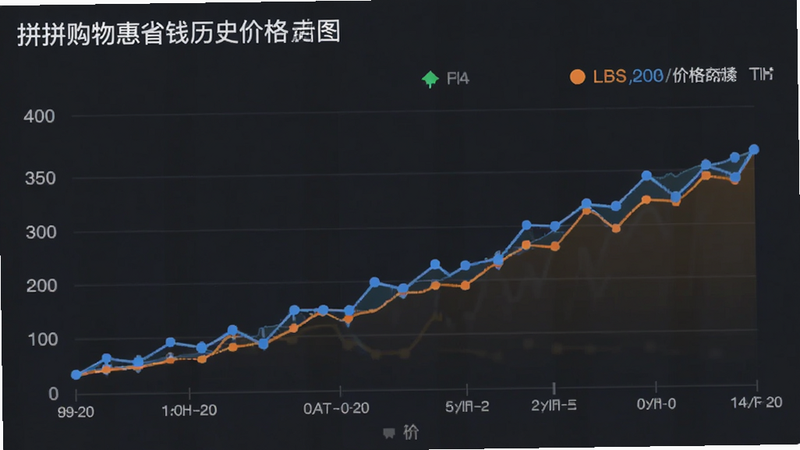Click the 价 label below chart
This screenshot has height=450, width=800.
pos(411,432)
